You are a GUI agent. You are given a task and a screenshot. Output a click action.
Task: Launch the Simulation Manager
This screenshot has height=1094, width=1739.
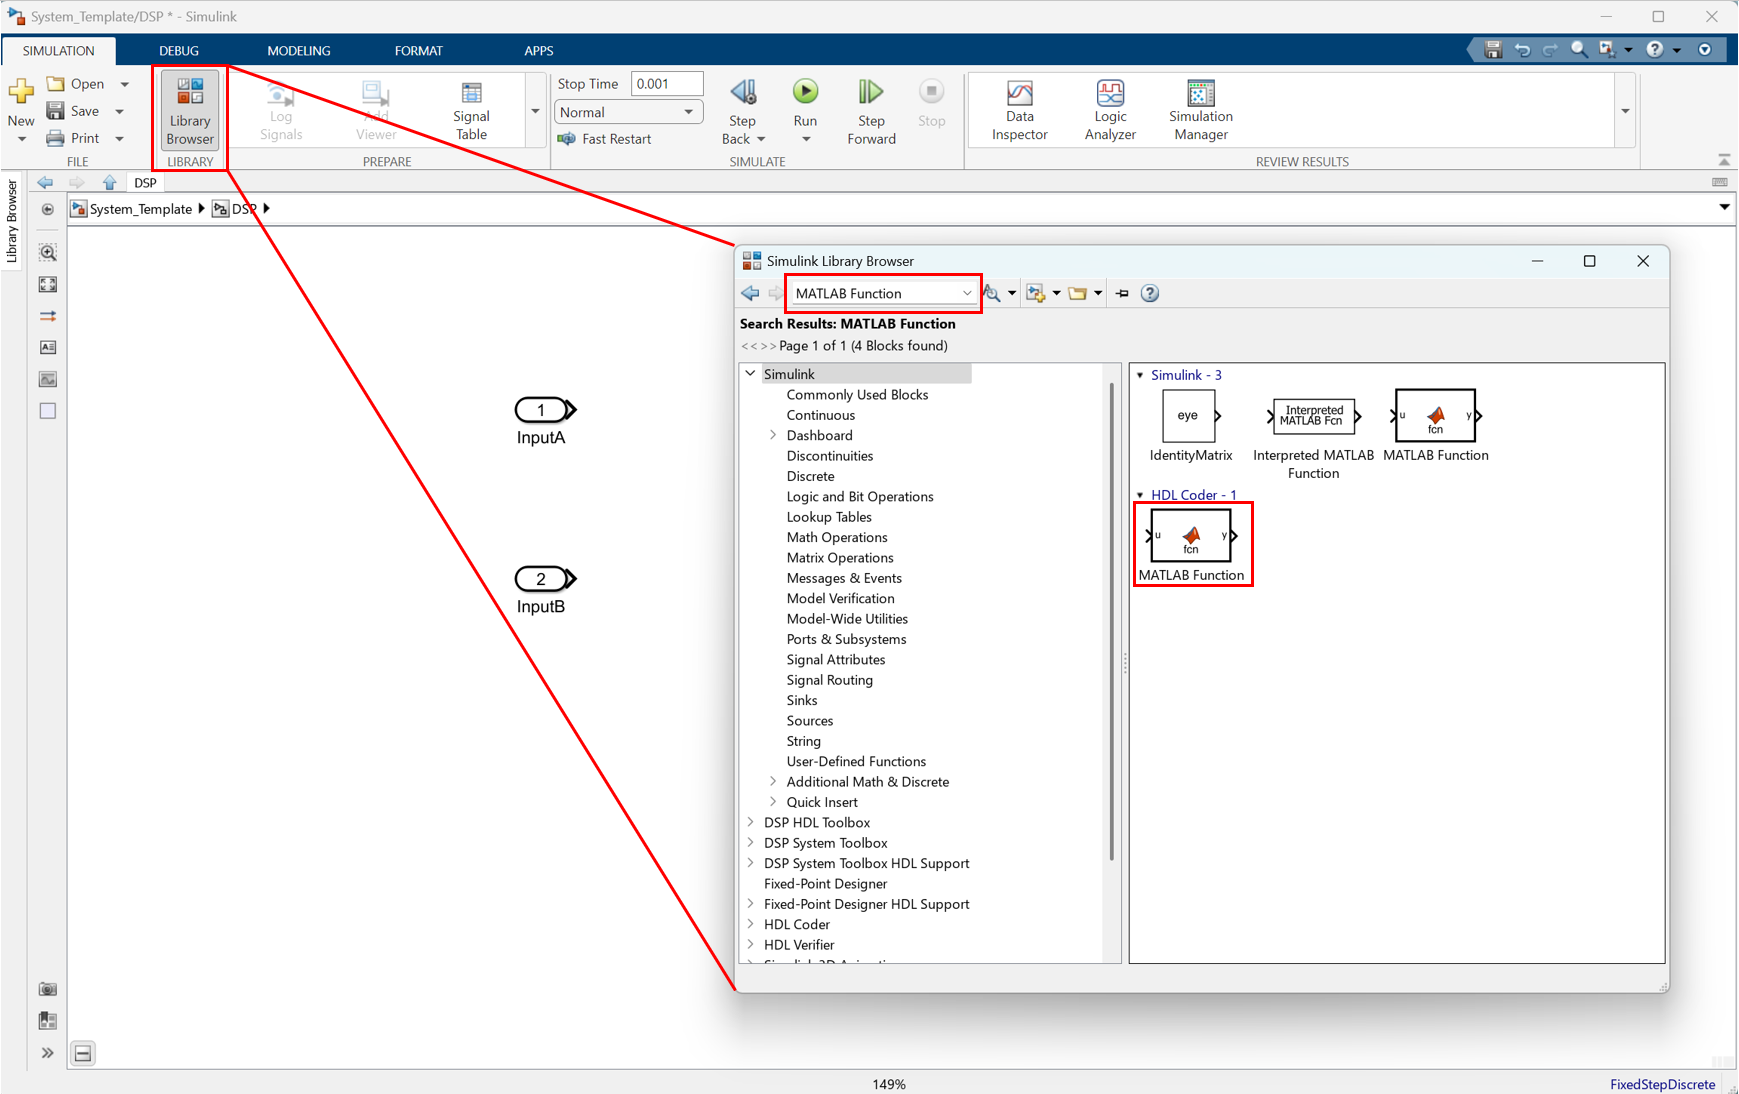1199,110
